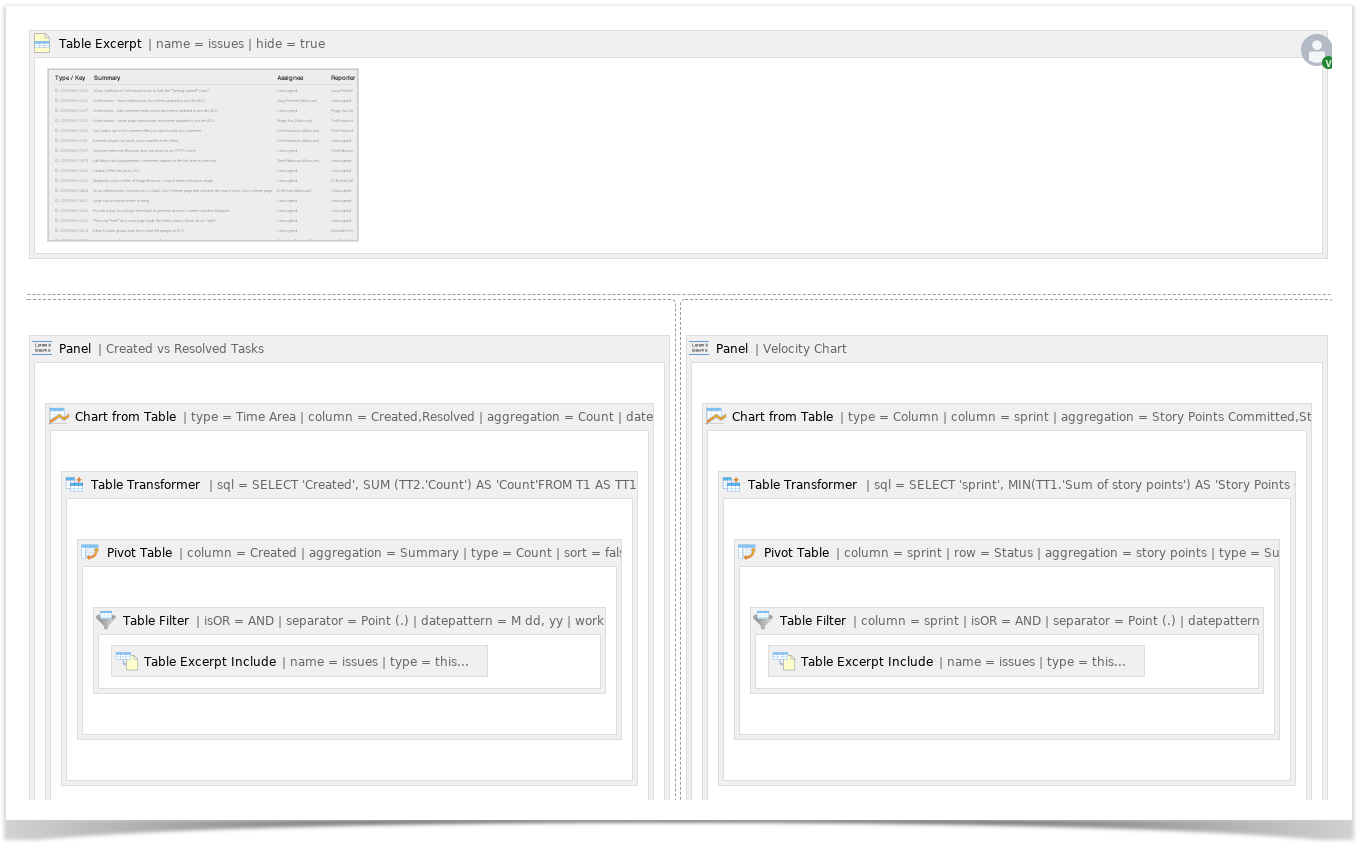
Task: Open the user avatar menu in top right corner
Action: coord(1314,50)
